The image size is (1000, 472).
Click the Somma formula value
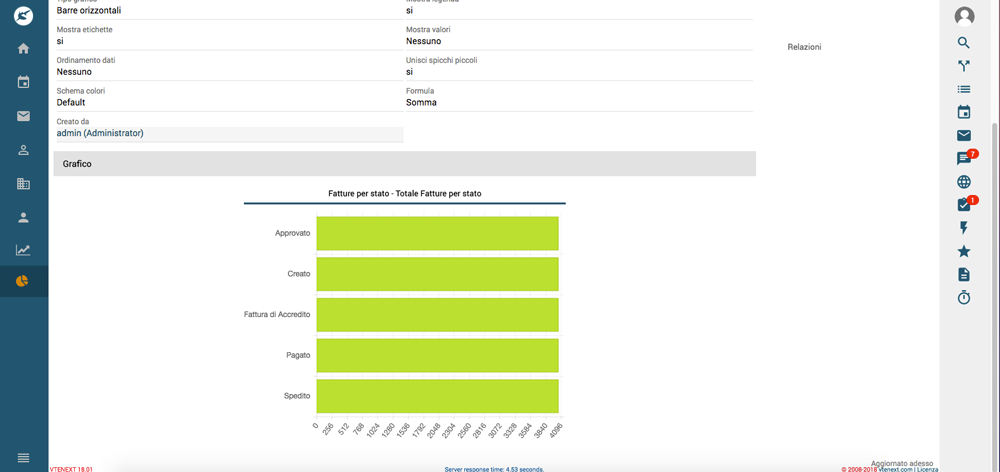(x=421, y=102)
